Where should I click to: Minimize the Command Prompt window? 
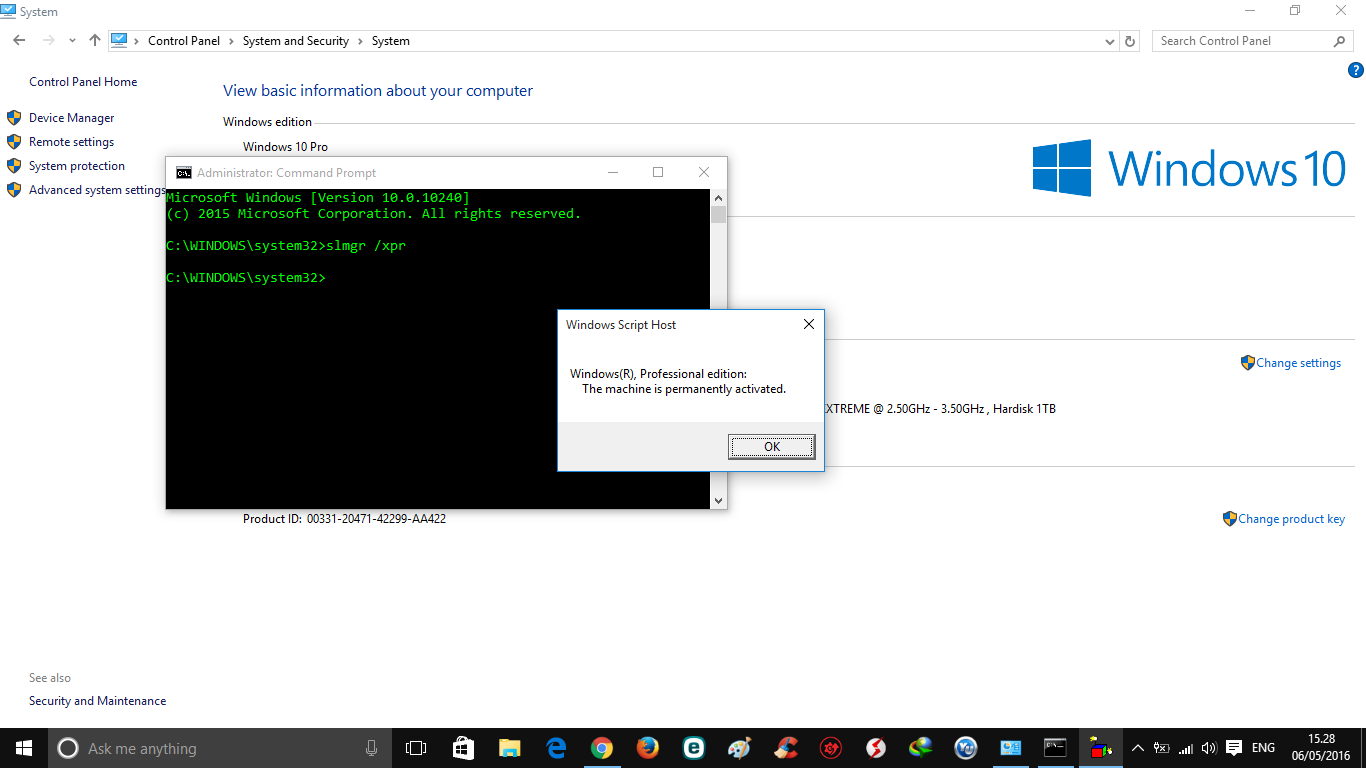point(612,172)
